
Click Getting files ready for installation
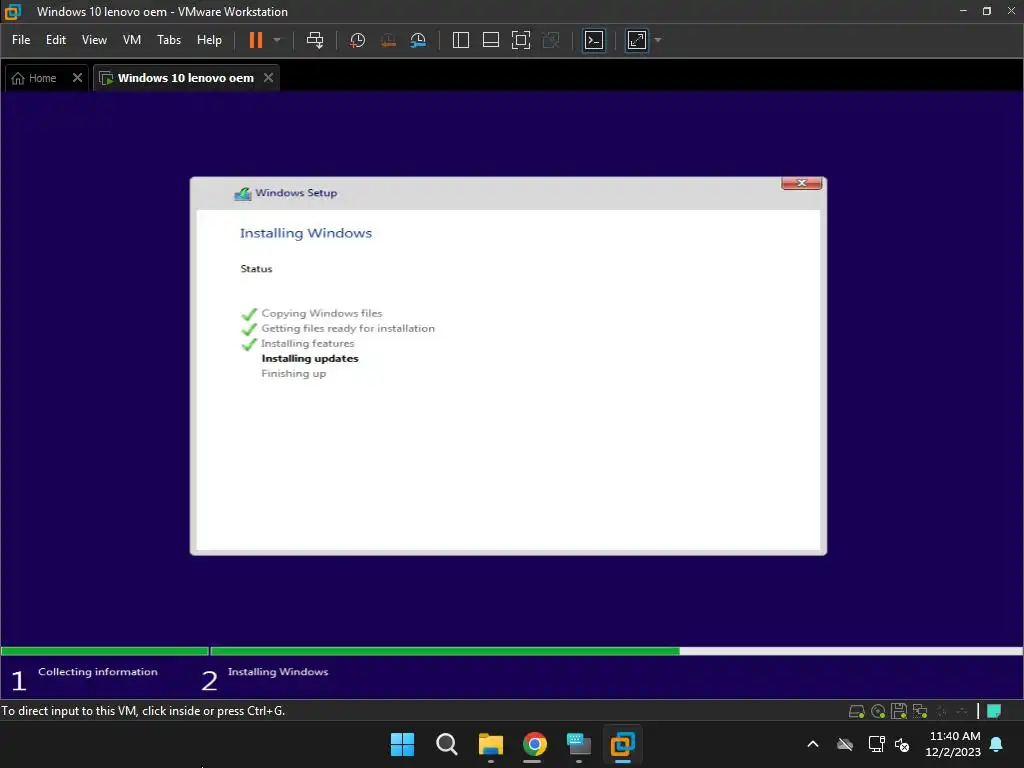pos(348,328)
